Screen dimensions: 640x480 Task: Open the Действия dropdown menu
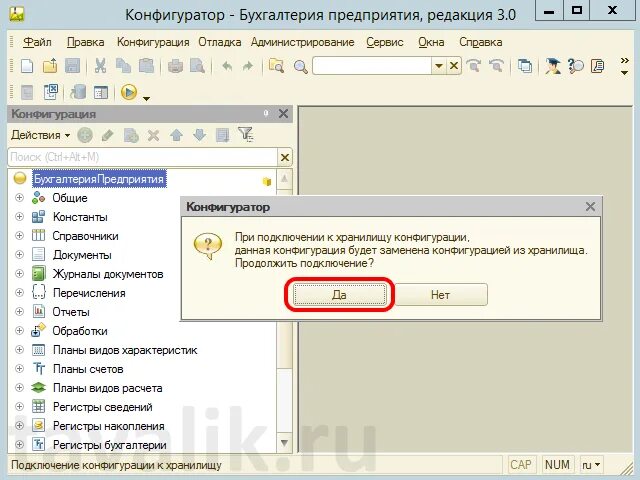pyautogui.click(x=40, y=135)
